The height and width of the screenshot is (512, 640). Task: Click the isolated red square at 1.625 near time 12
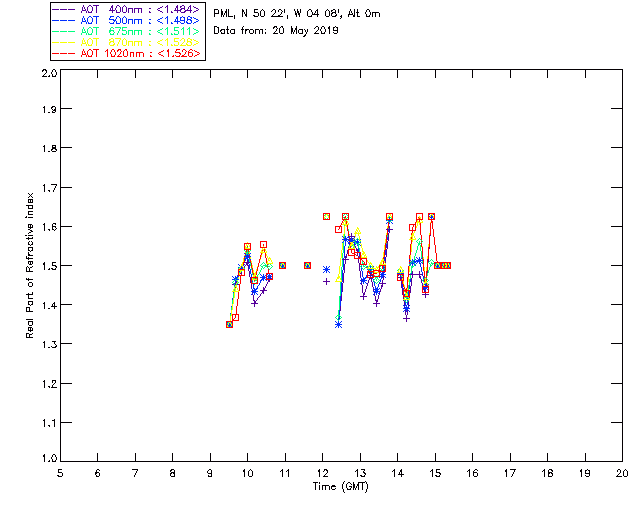[326, 216]
